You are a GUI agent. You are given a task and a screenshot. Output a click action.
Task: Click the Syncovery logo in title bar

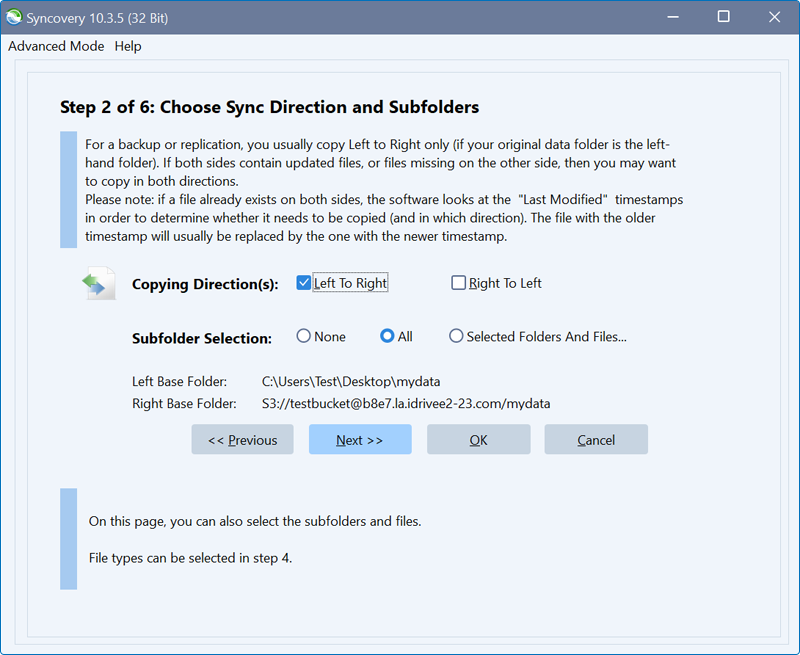coord(14,17)
